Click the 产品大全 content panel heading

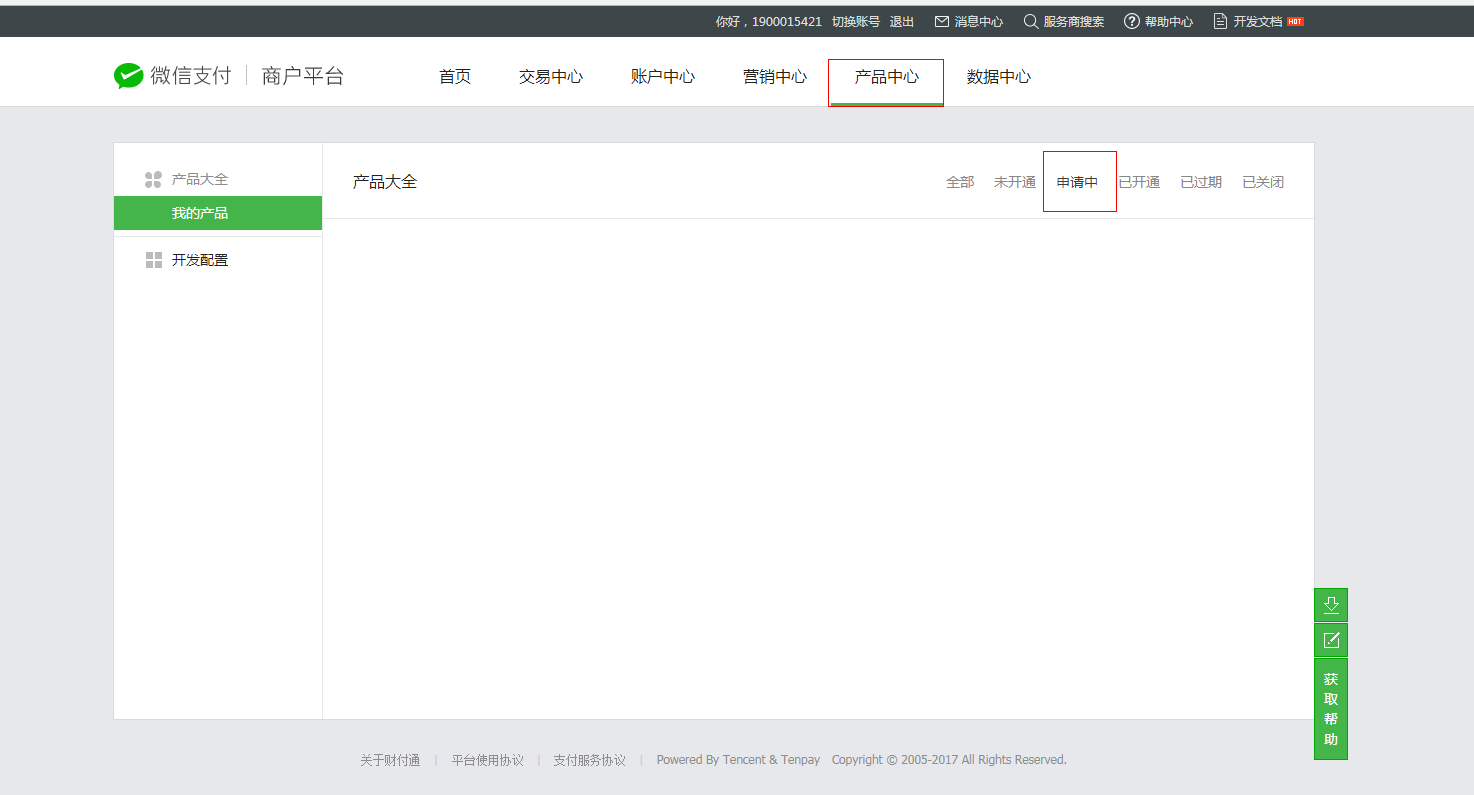pyautogui.click(x=385, y=182)
